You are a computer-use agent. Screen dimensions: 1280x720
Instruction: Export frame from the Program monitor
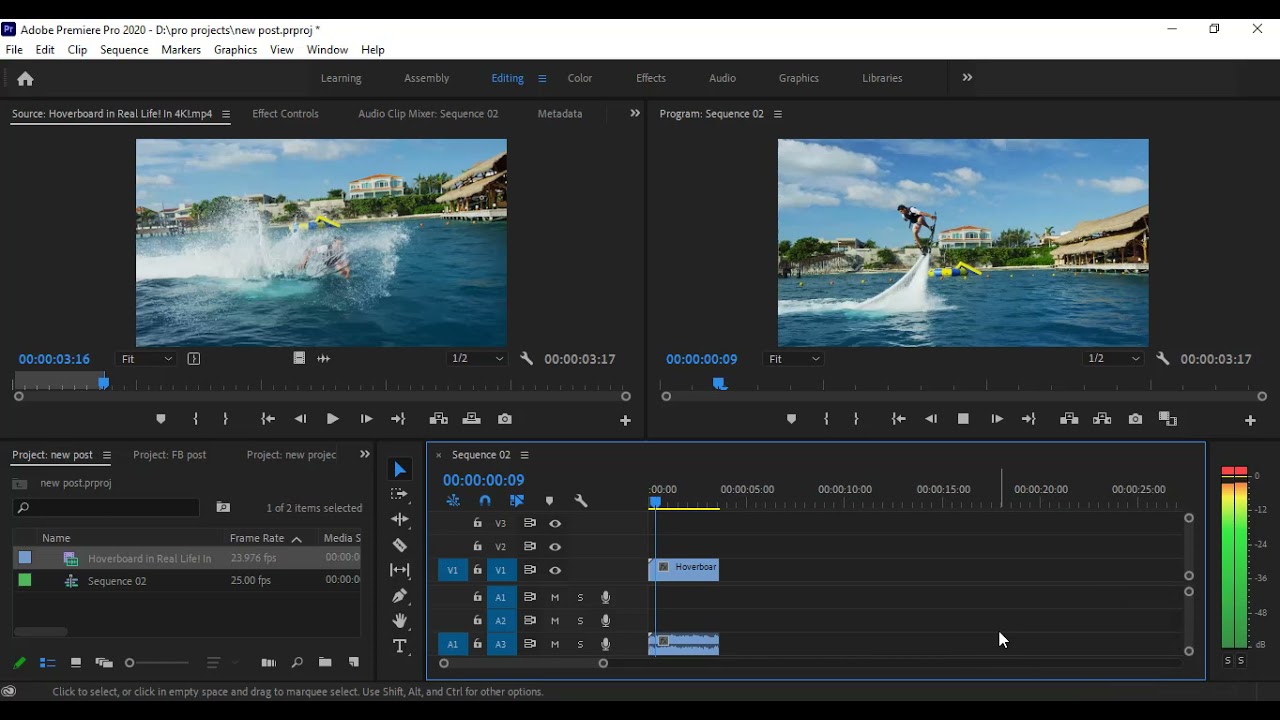pyautogui.click(x=1135, y=419)
